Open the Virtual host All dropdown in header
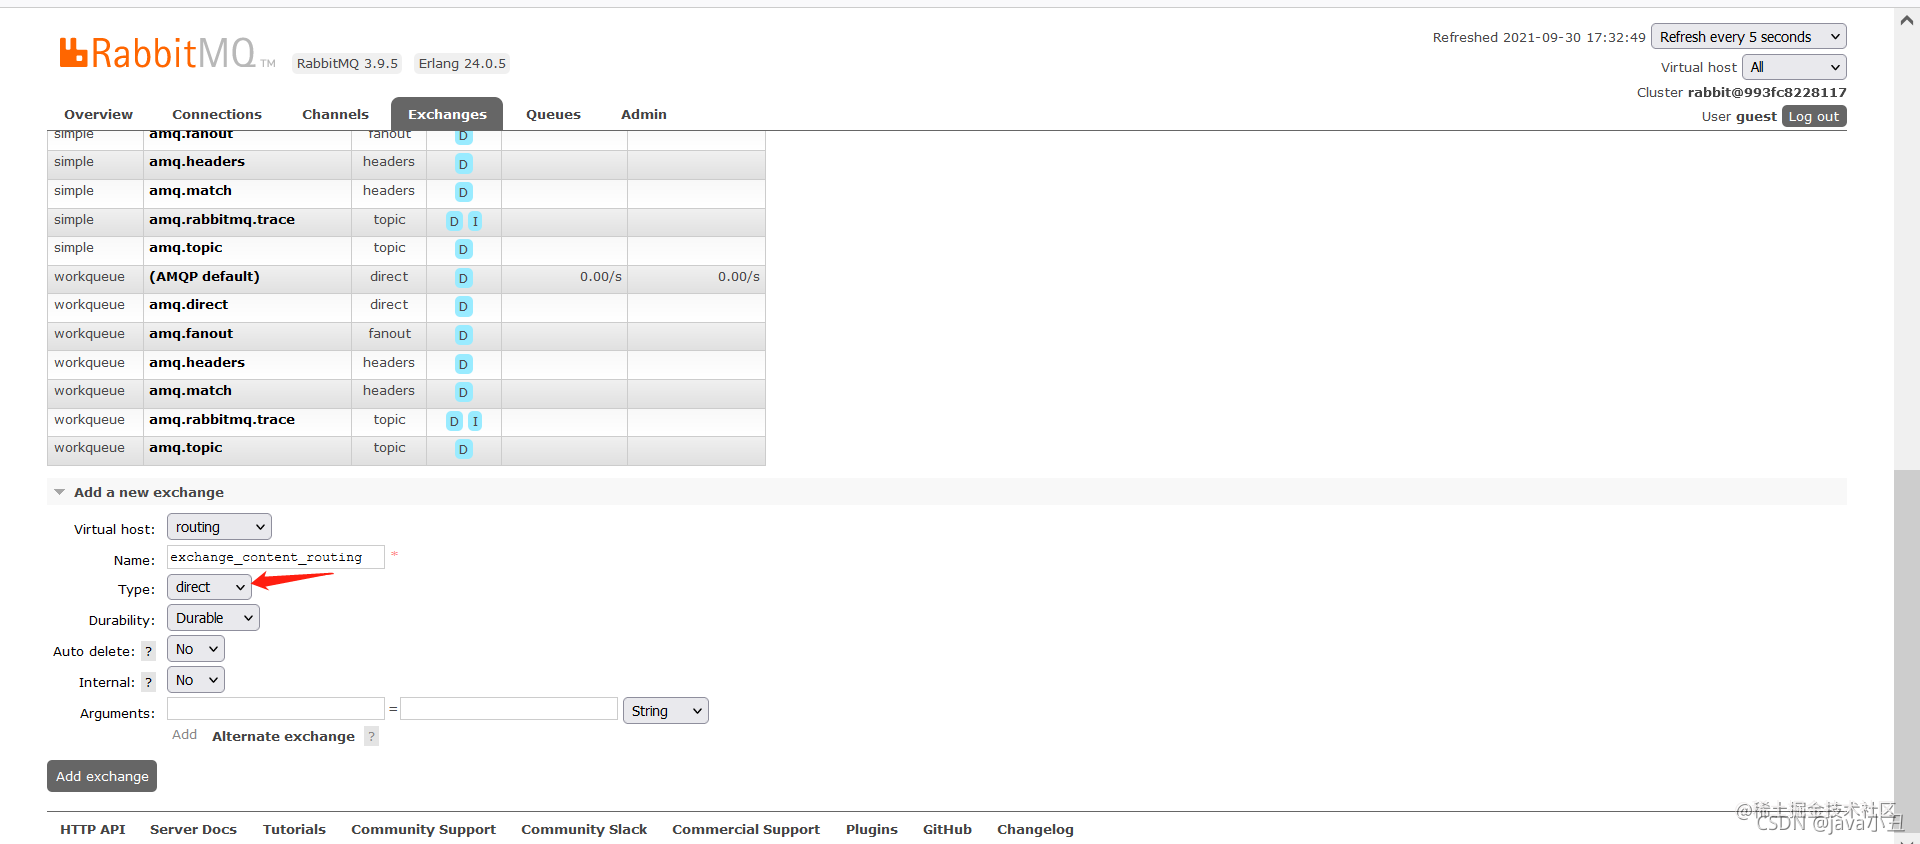 1794,67
